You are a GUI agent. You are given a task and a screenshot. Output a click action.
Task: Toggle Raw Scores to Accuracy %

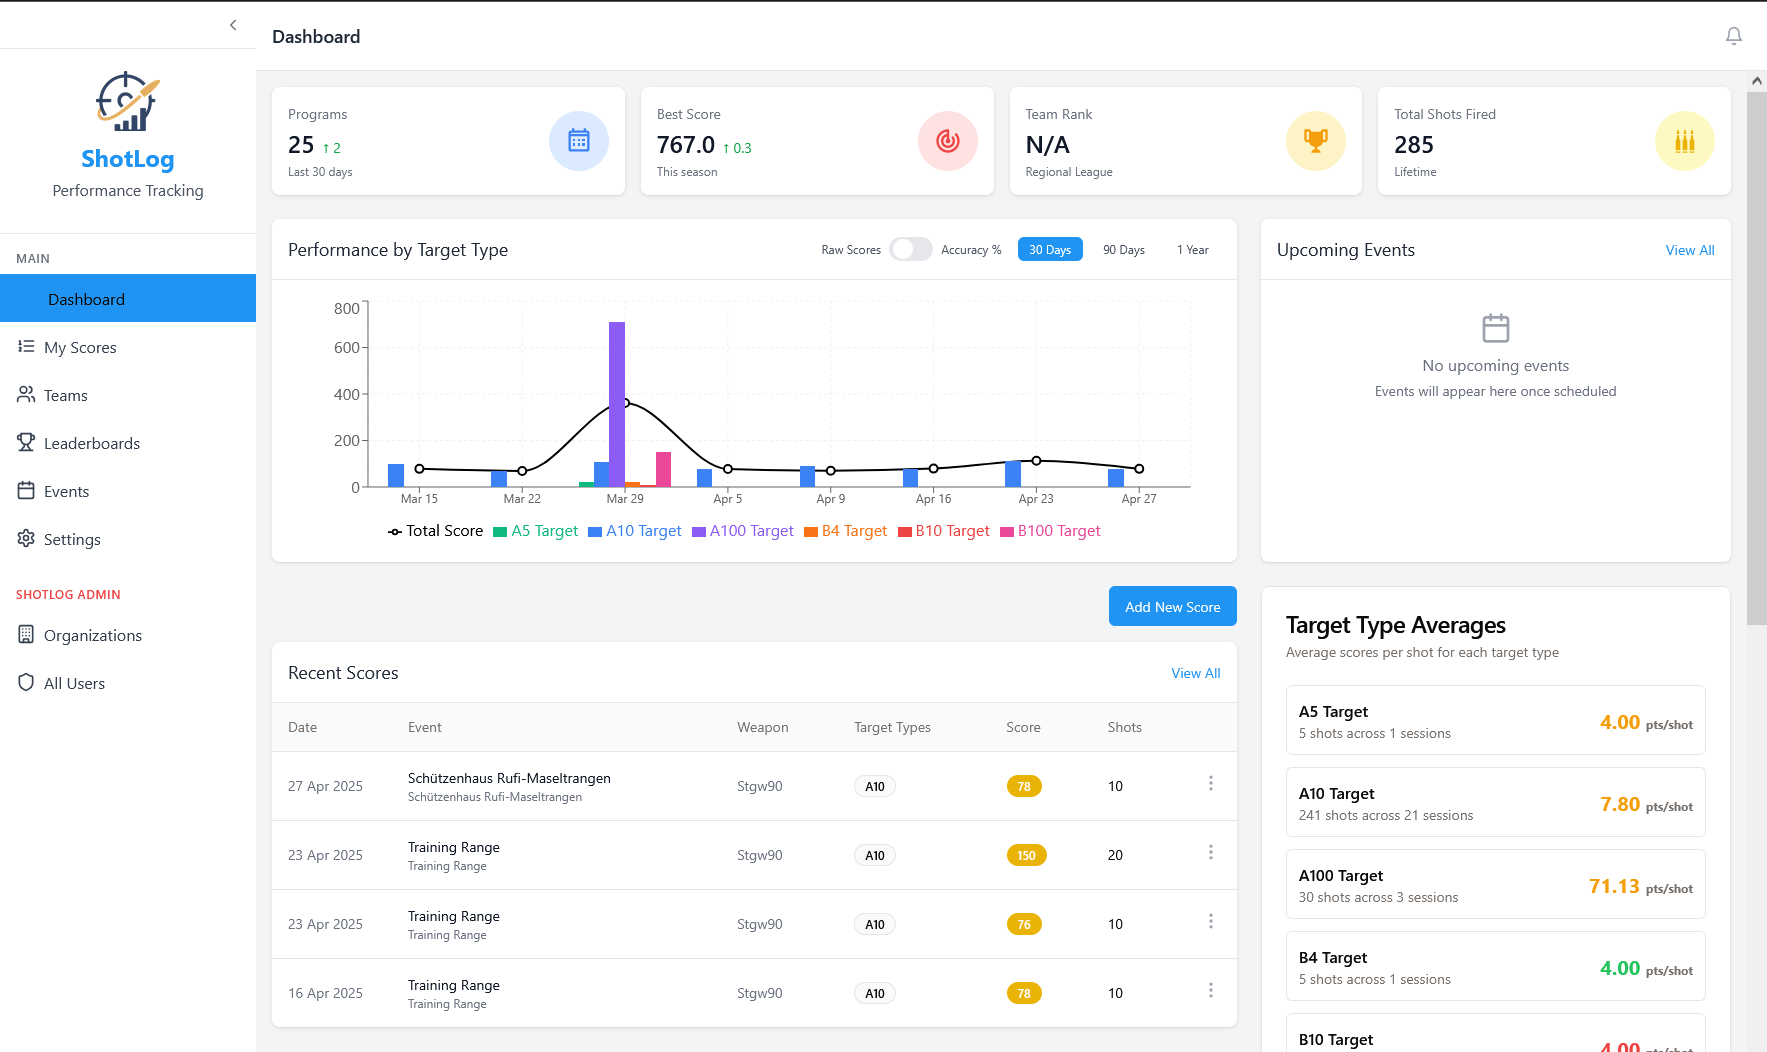pyautogui.click(x=910, y=250)
